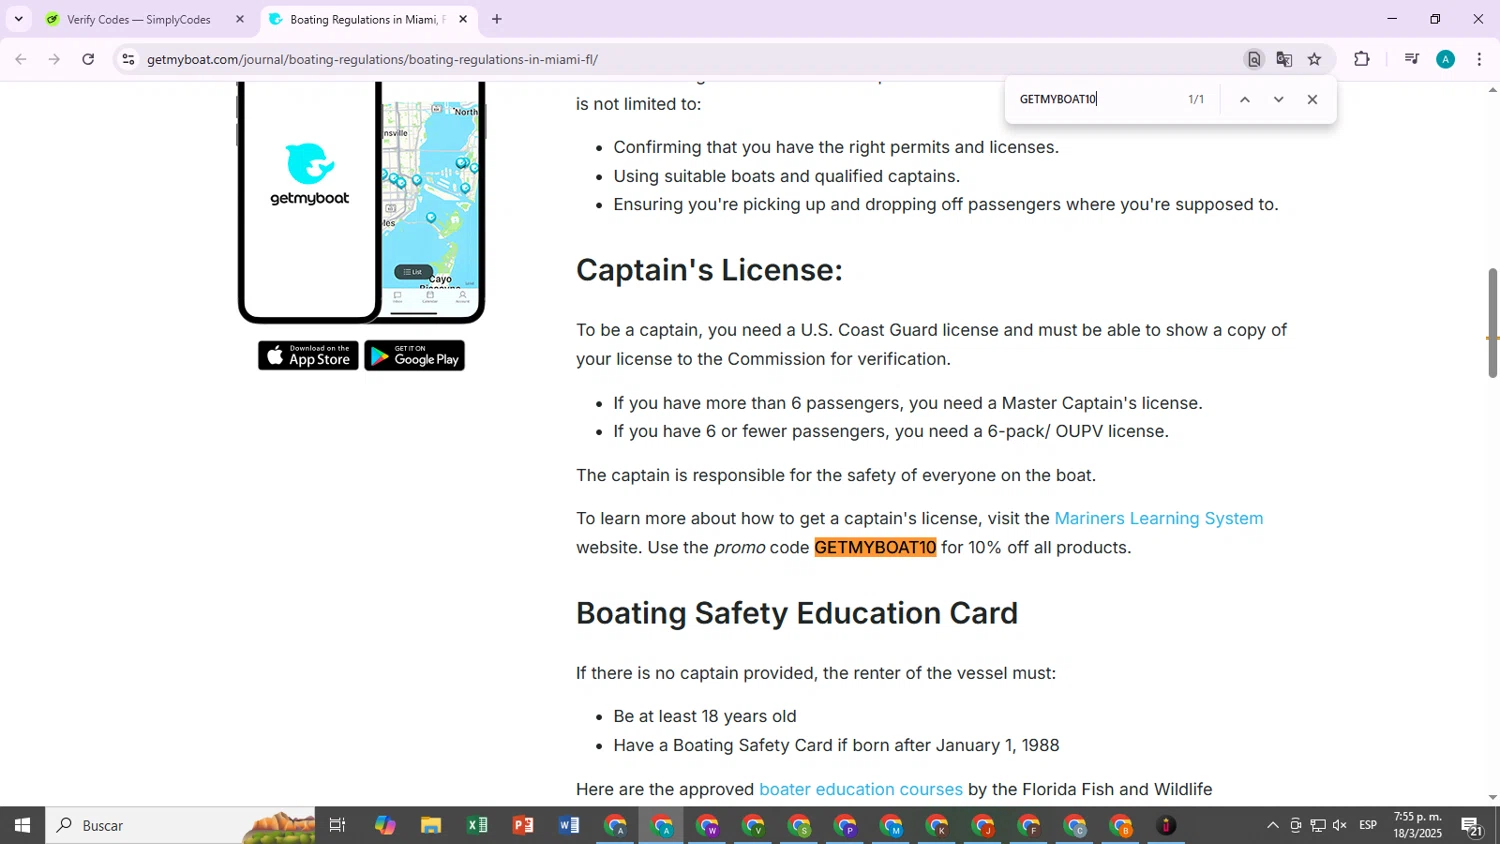
Task: Launch Copilot from the taskbar
Action: pos(385,826)
